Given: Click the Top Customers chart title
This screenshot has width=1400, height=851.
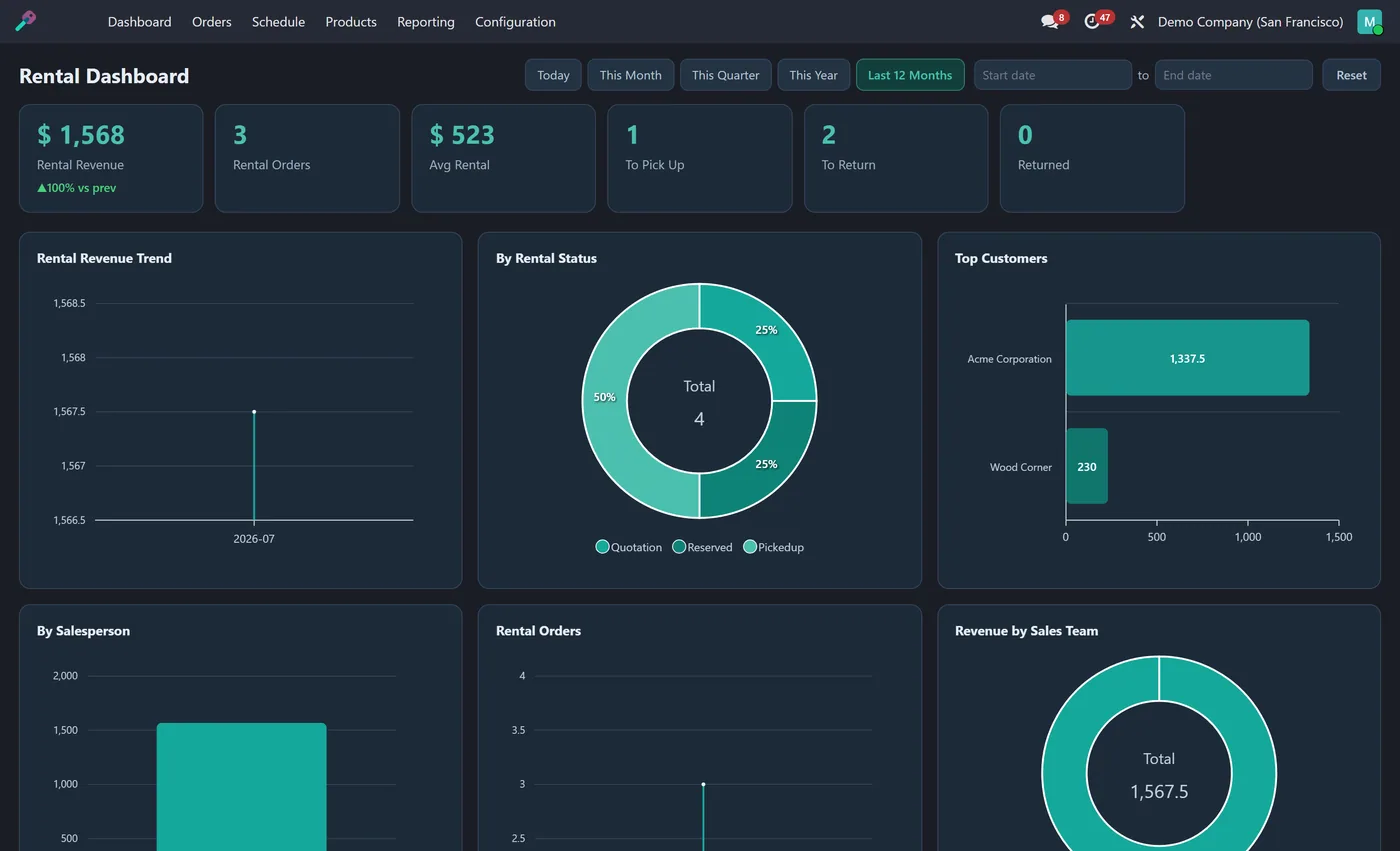Looking at the screenshot, I should point(1001,258).
